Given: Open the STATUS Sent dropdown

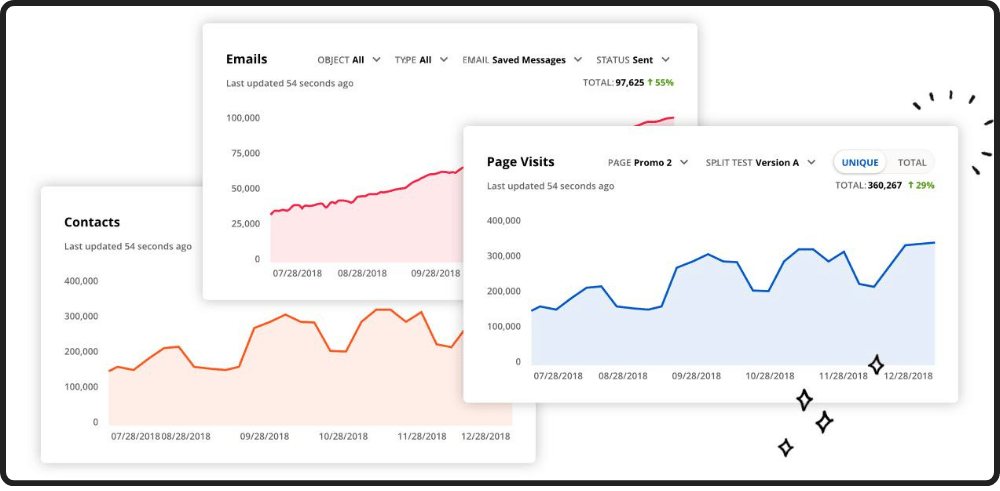Looking at the screenshot, I should 633,60.
